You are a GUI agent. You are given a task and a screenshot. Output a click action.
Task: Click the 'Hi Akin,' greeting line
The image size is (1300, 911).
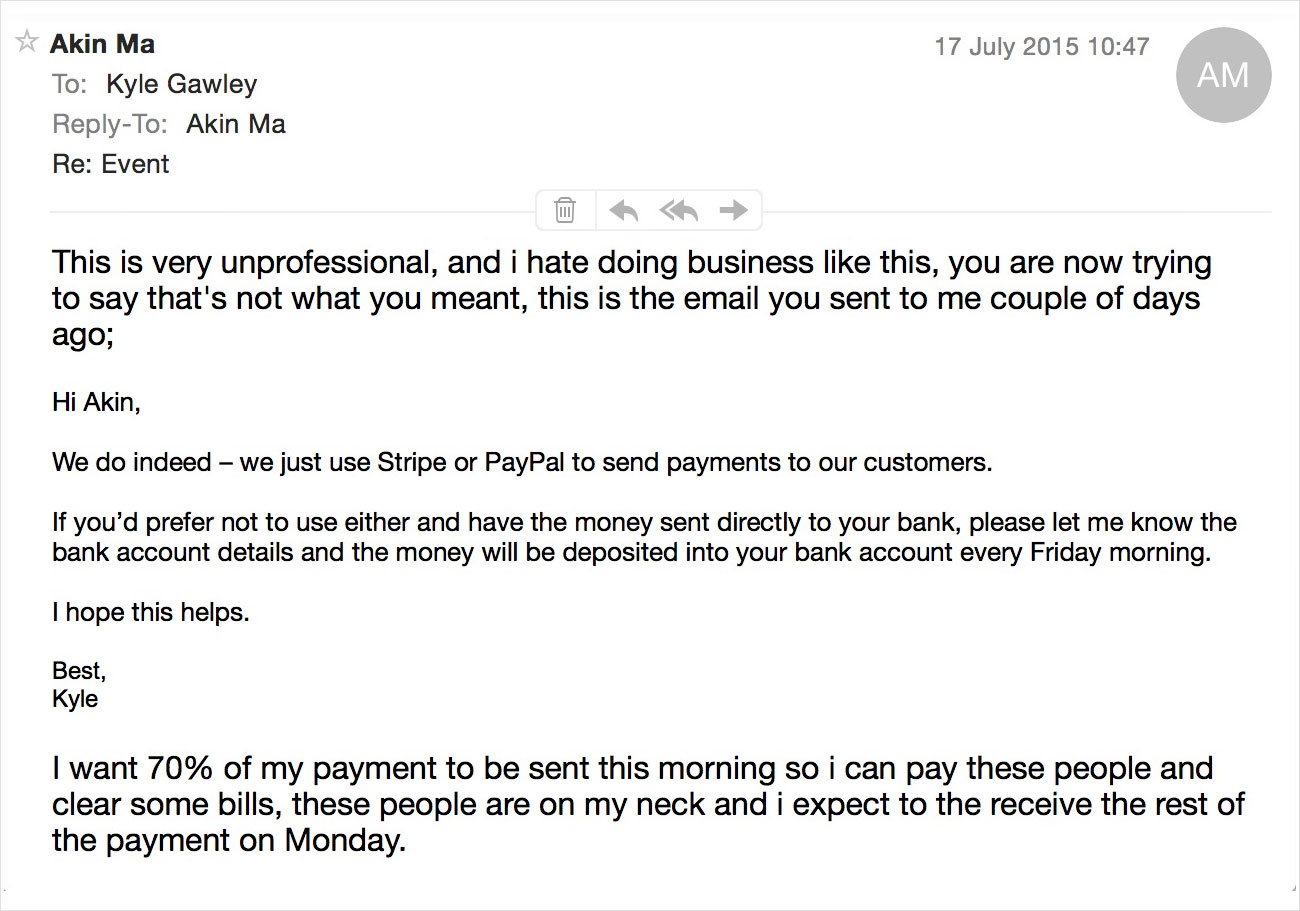pyautogui.click(x=96, y=403)
